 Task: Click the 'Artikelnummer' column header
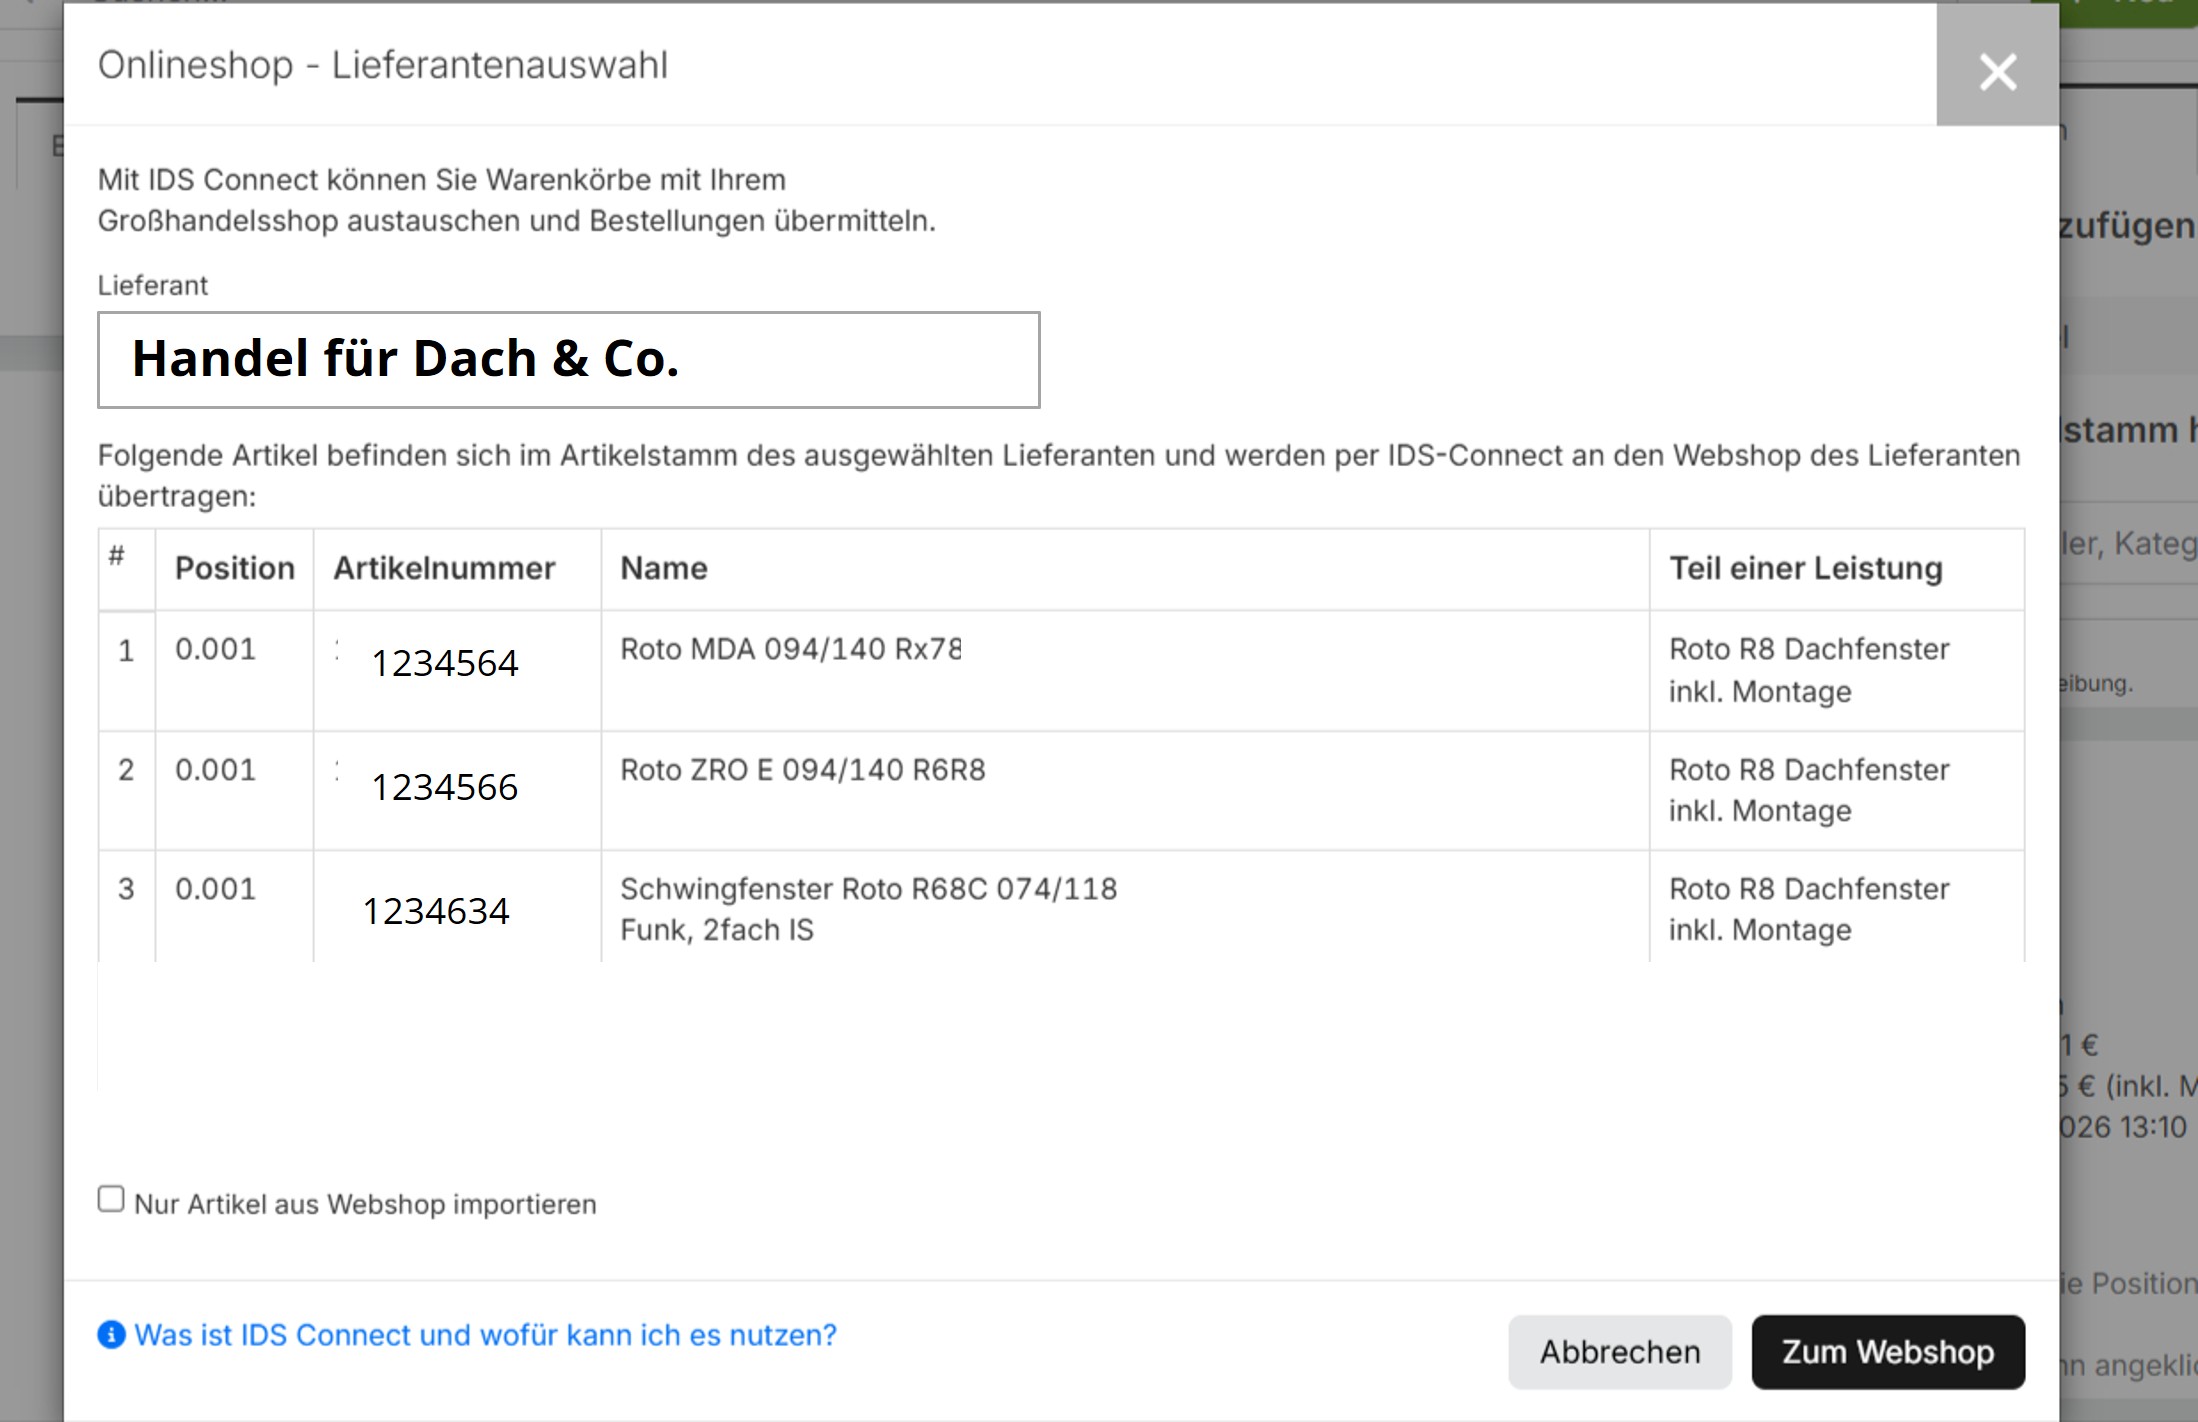click(444, 568)
